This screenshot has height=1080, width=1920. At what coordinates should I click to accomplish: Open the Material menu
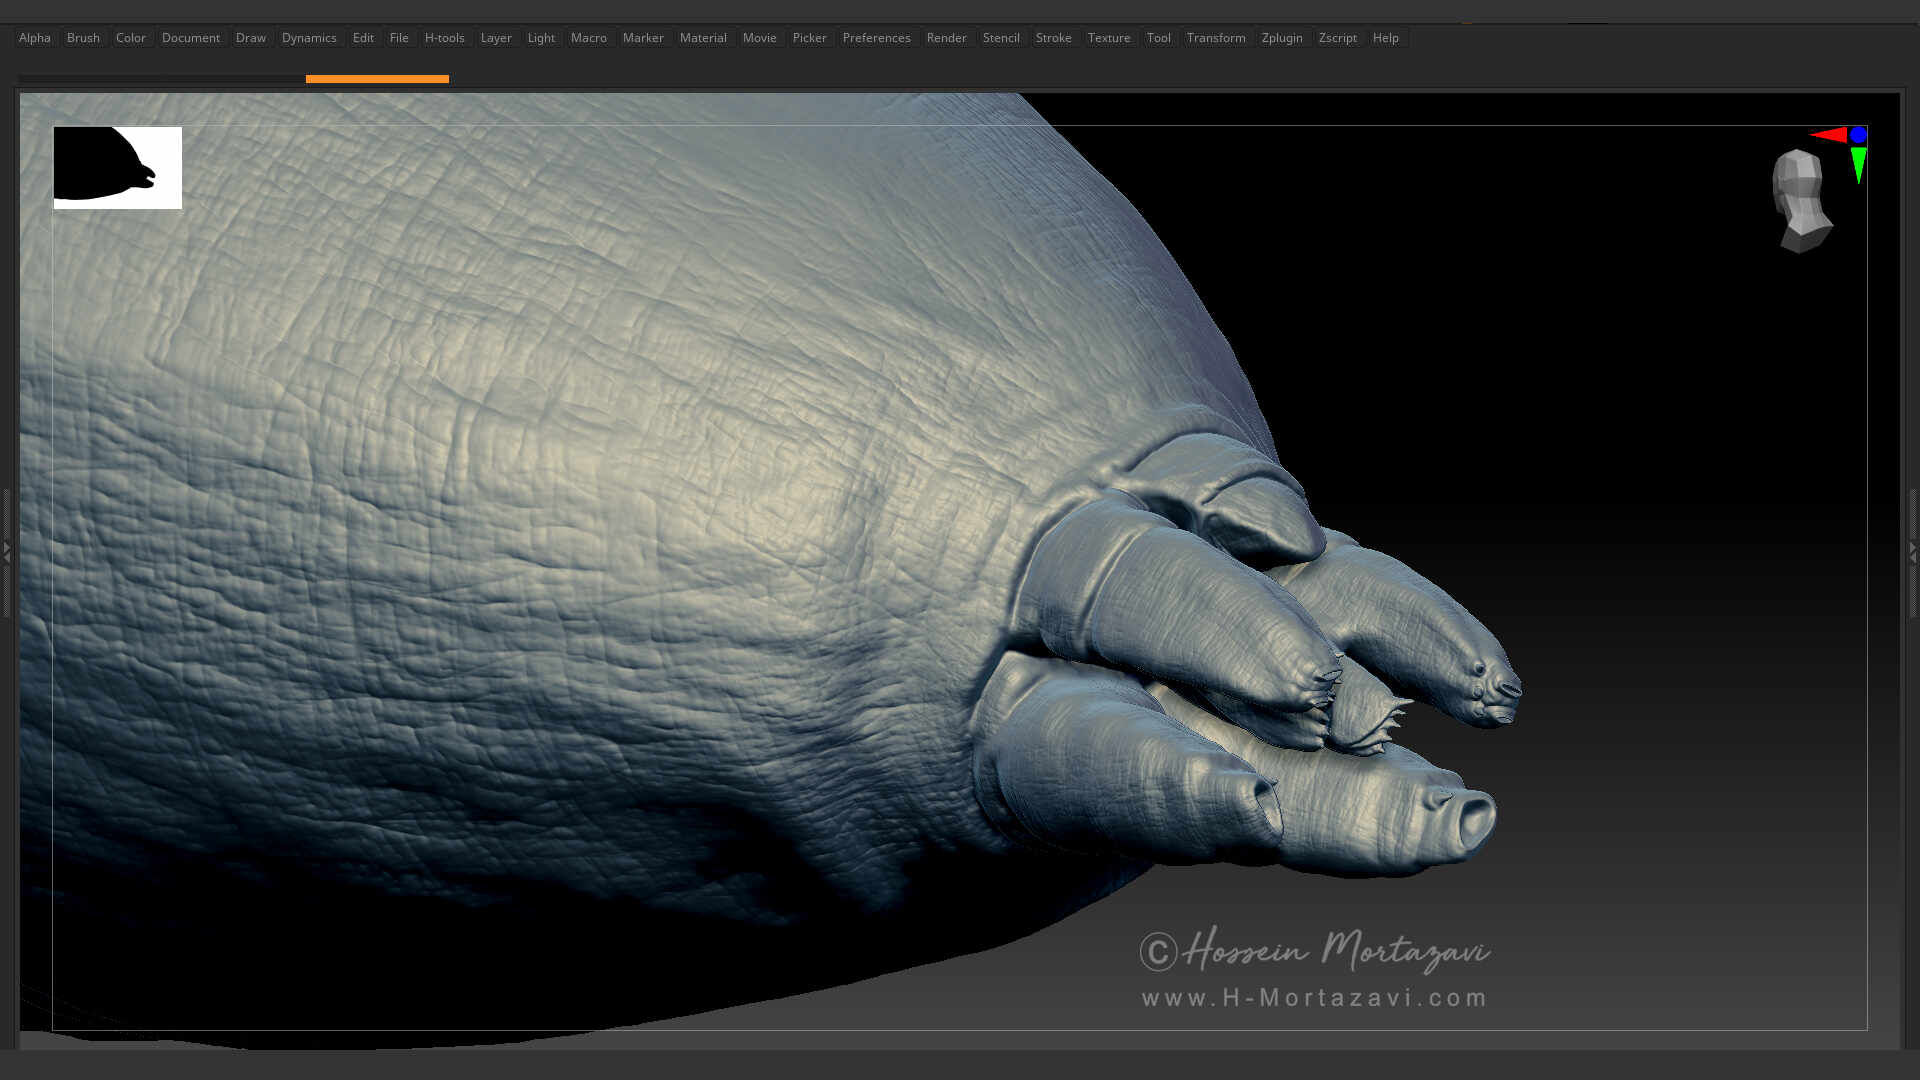point(703,37)
